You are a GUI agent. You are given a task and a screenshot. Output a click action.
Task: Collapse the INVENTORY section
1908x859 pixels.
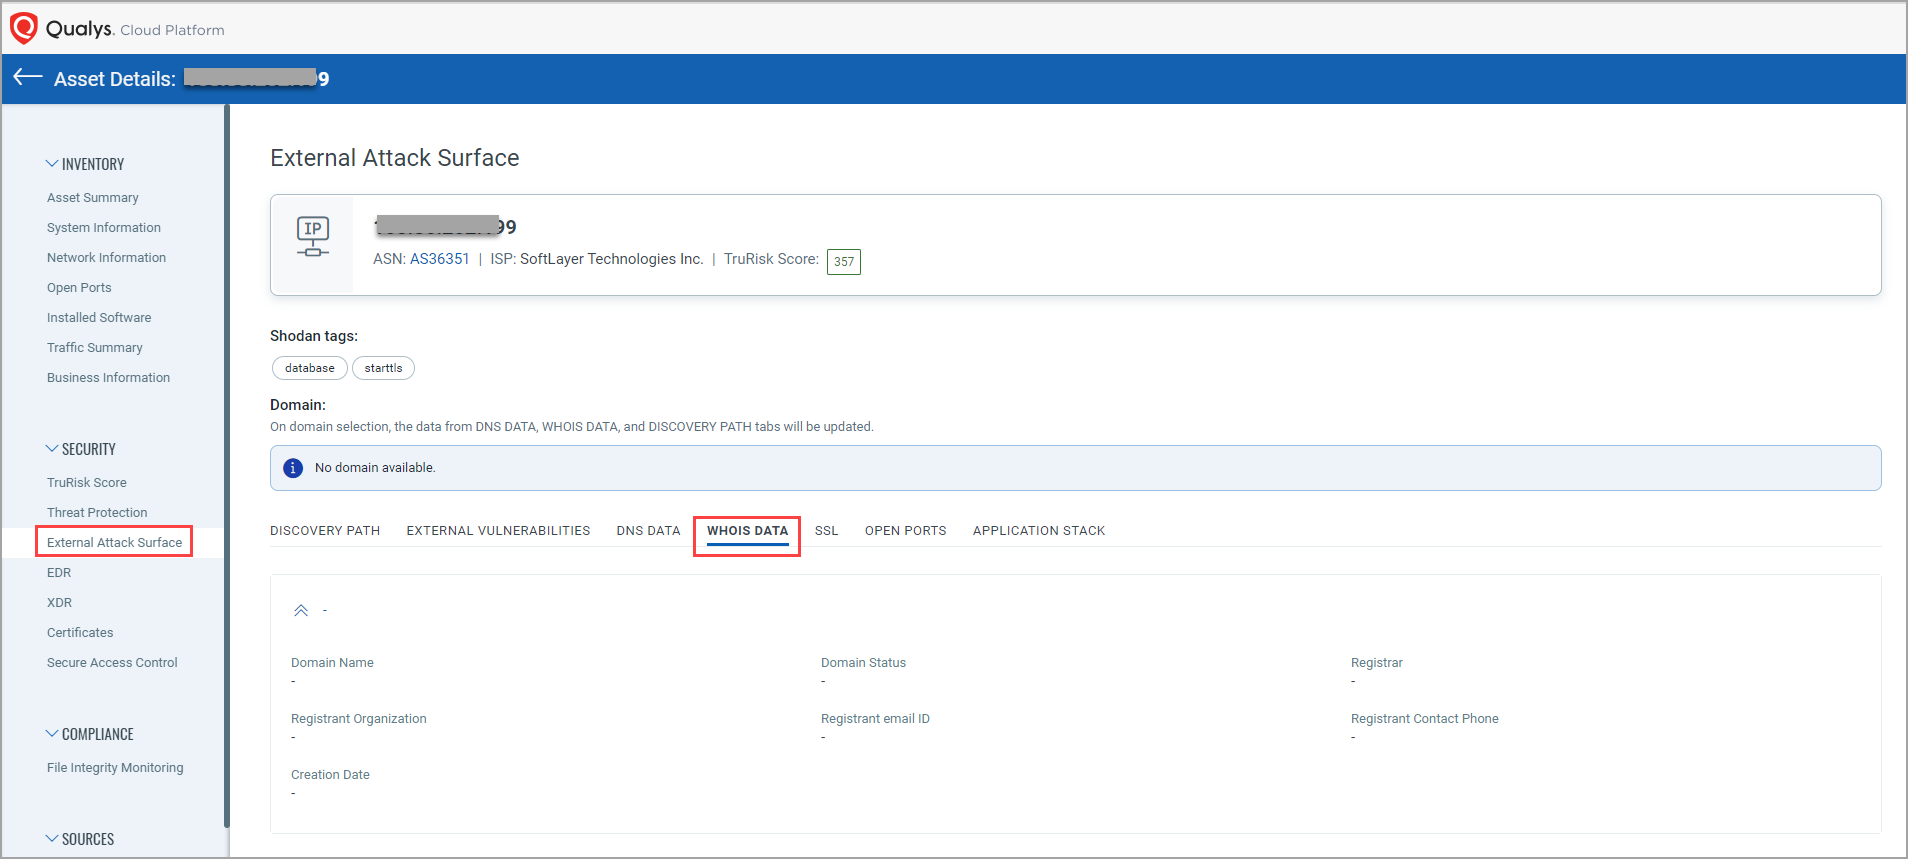tap(52, 164)
